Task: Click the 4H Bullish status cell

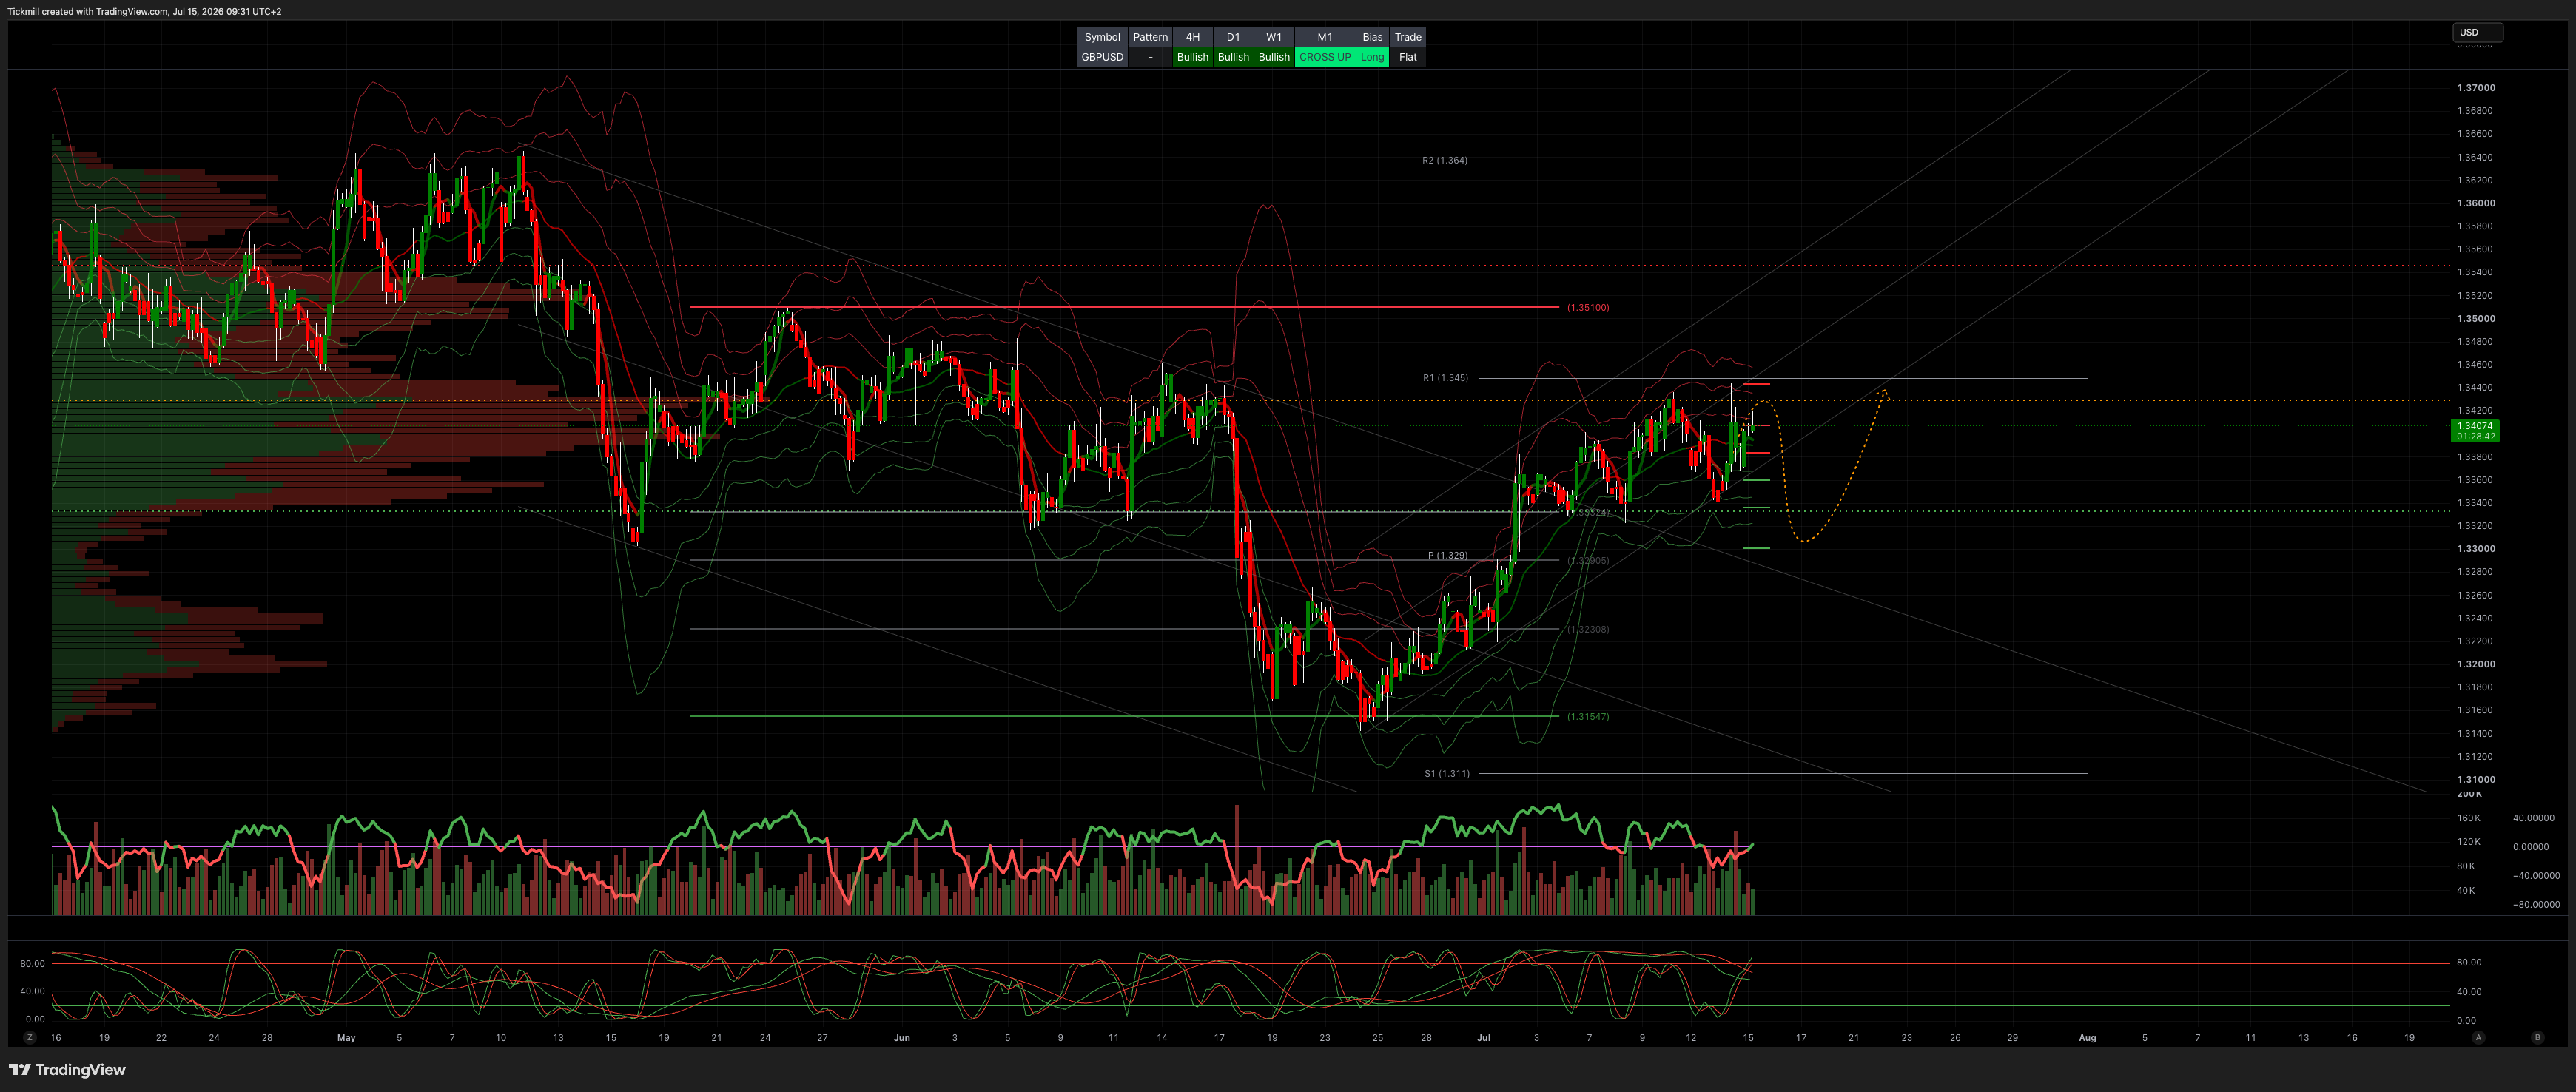Action: tap(1192, 57)
